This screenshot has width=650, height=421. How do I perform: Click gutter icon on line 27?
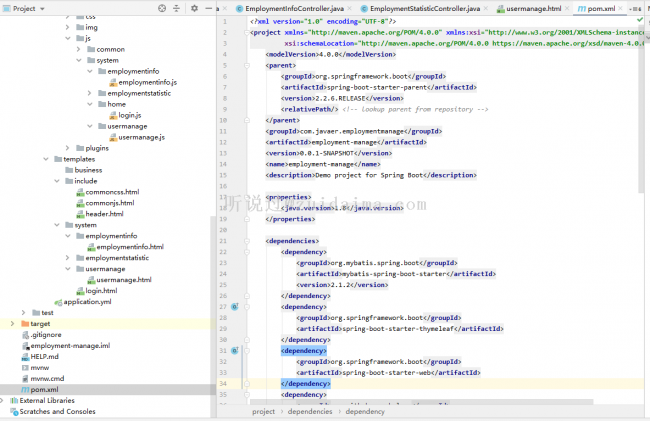(233, 308)
